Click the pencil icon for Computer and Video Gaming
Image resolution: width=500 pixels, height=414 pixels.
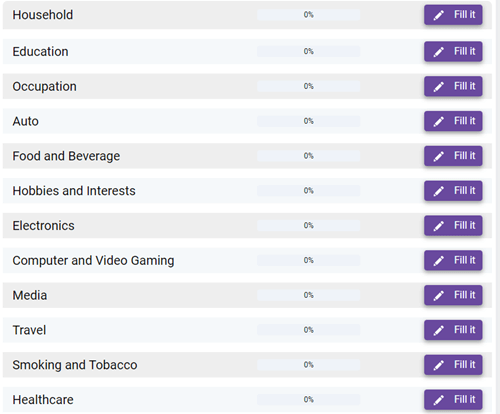pyautogui.click(x=439, y=261)
